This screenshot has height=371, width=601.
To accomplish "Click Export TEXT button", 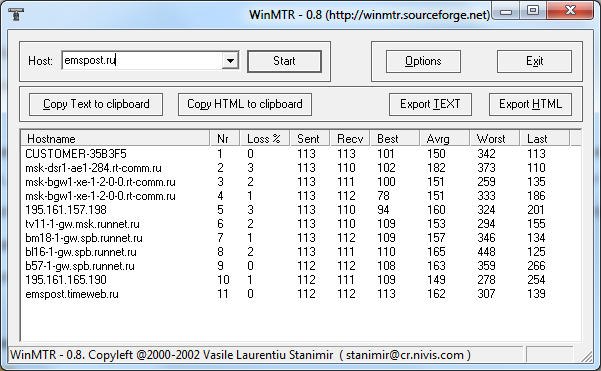I will coord(430,104).
